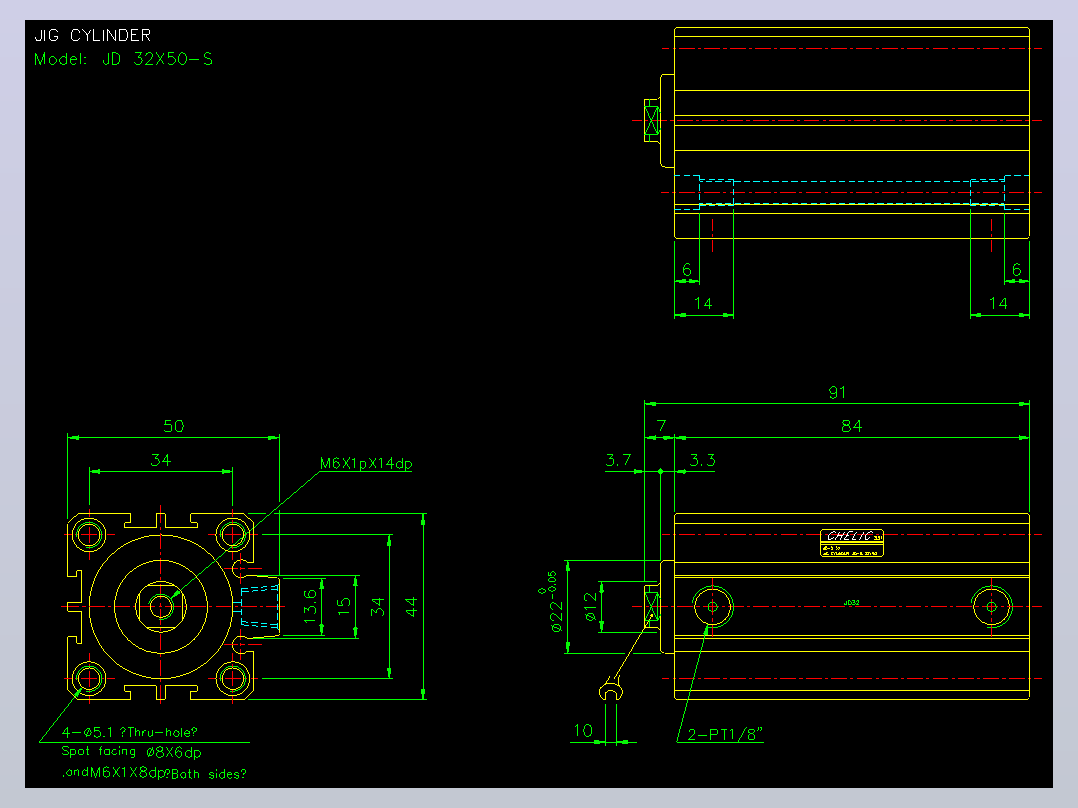
Task: Select the '10' wrench flat dimension
Action: tap(583, 730)
